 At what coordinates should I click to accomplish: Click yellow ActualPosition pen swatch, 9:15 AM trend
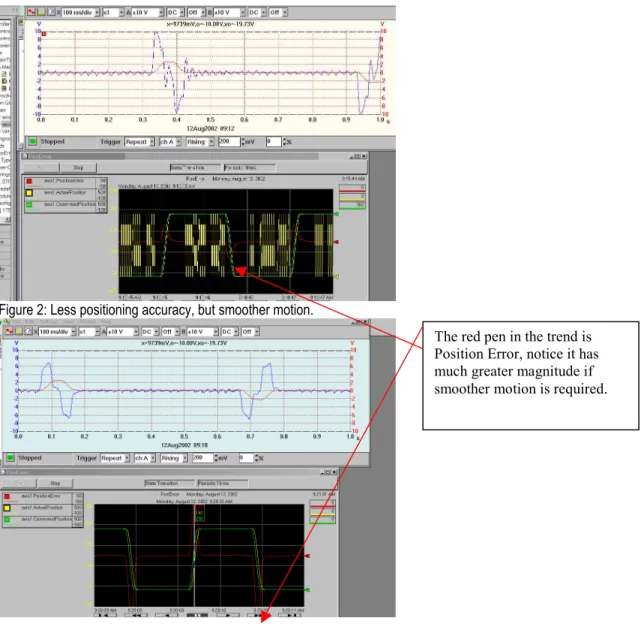29,193
